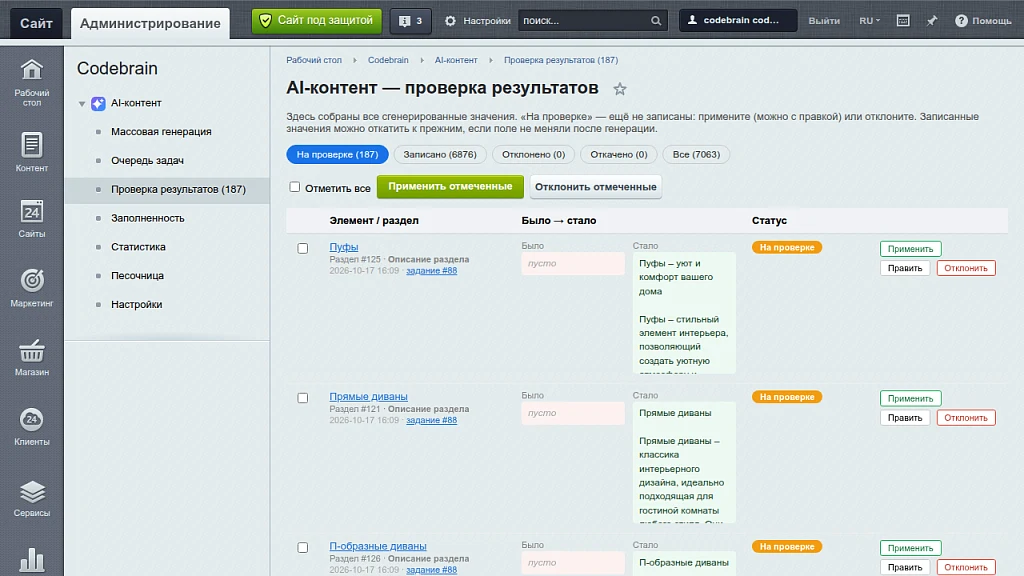The image size is (1024, 576).
Task: Open the analytics bar chart sidebar icon
Action: [31, 560]
